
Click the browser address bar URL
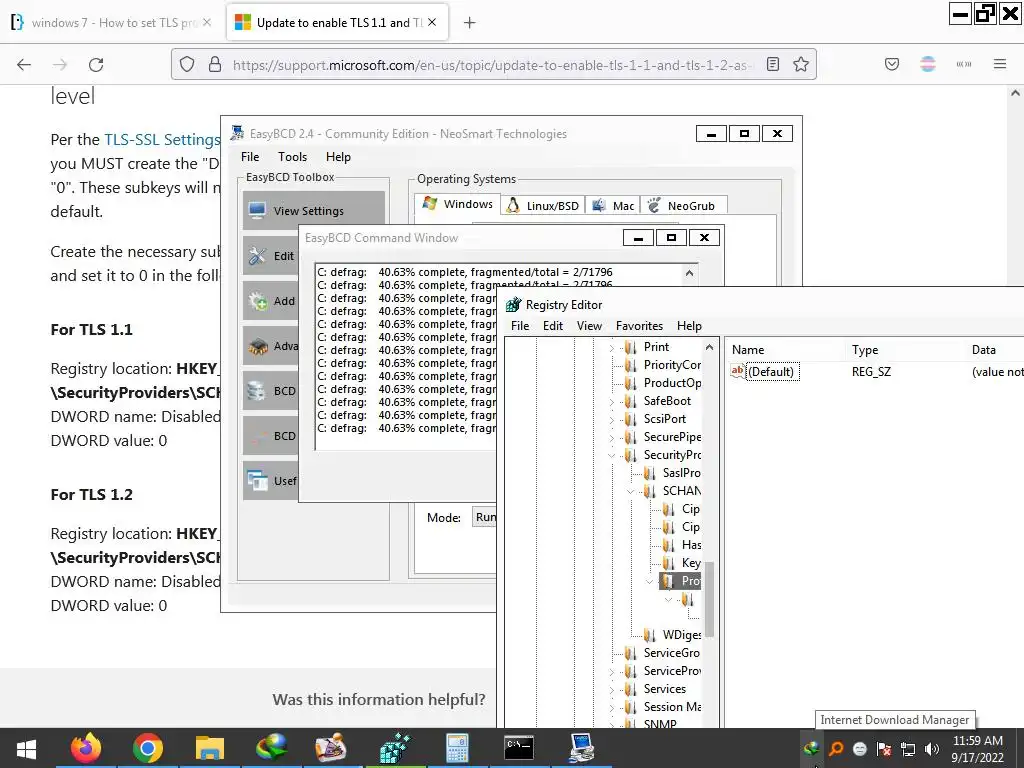(x=491, y=65)
